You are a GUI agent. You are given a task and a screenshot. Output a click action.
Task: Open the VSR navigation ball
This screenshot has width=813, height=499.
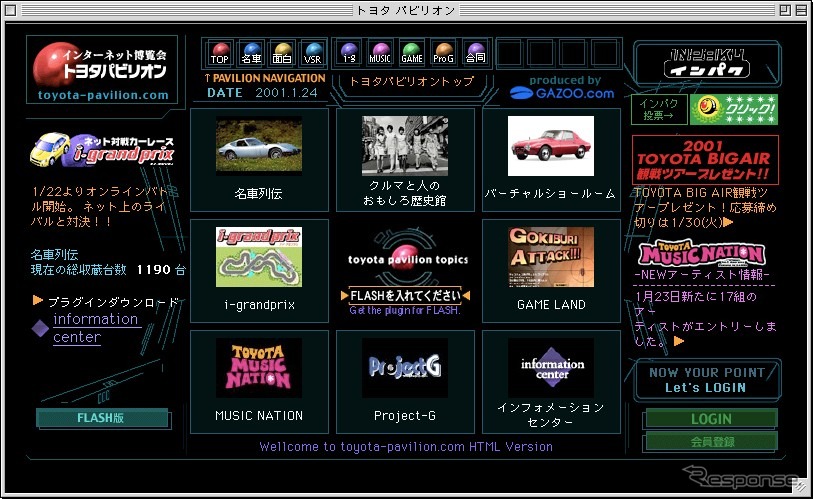(x=313, y=53)
